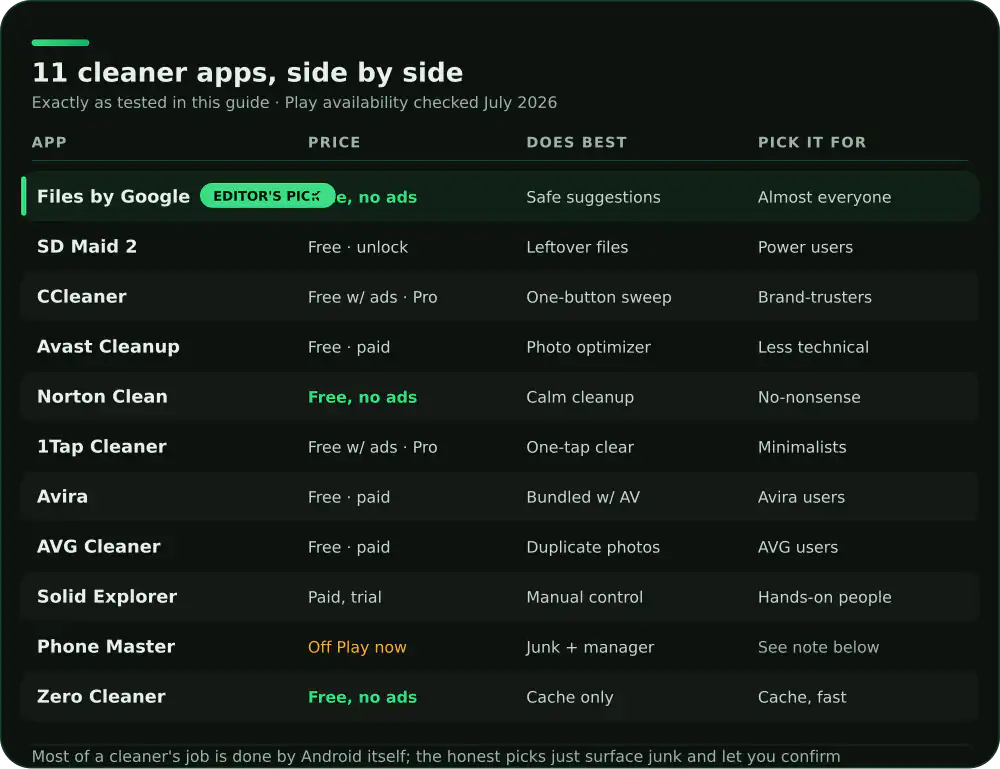Image resolution: width=1000 pixels, height=769 pixels.
Task: Click the 'Manual control' cell
Action: pos(585,597)
